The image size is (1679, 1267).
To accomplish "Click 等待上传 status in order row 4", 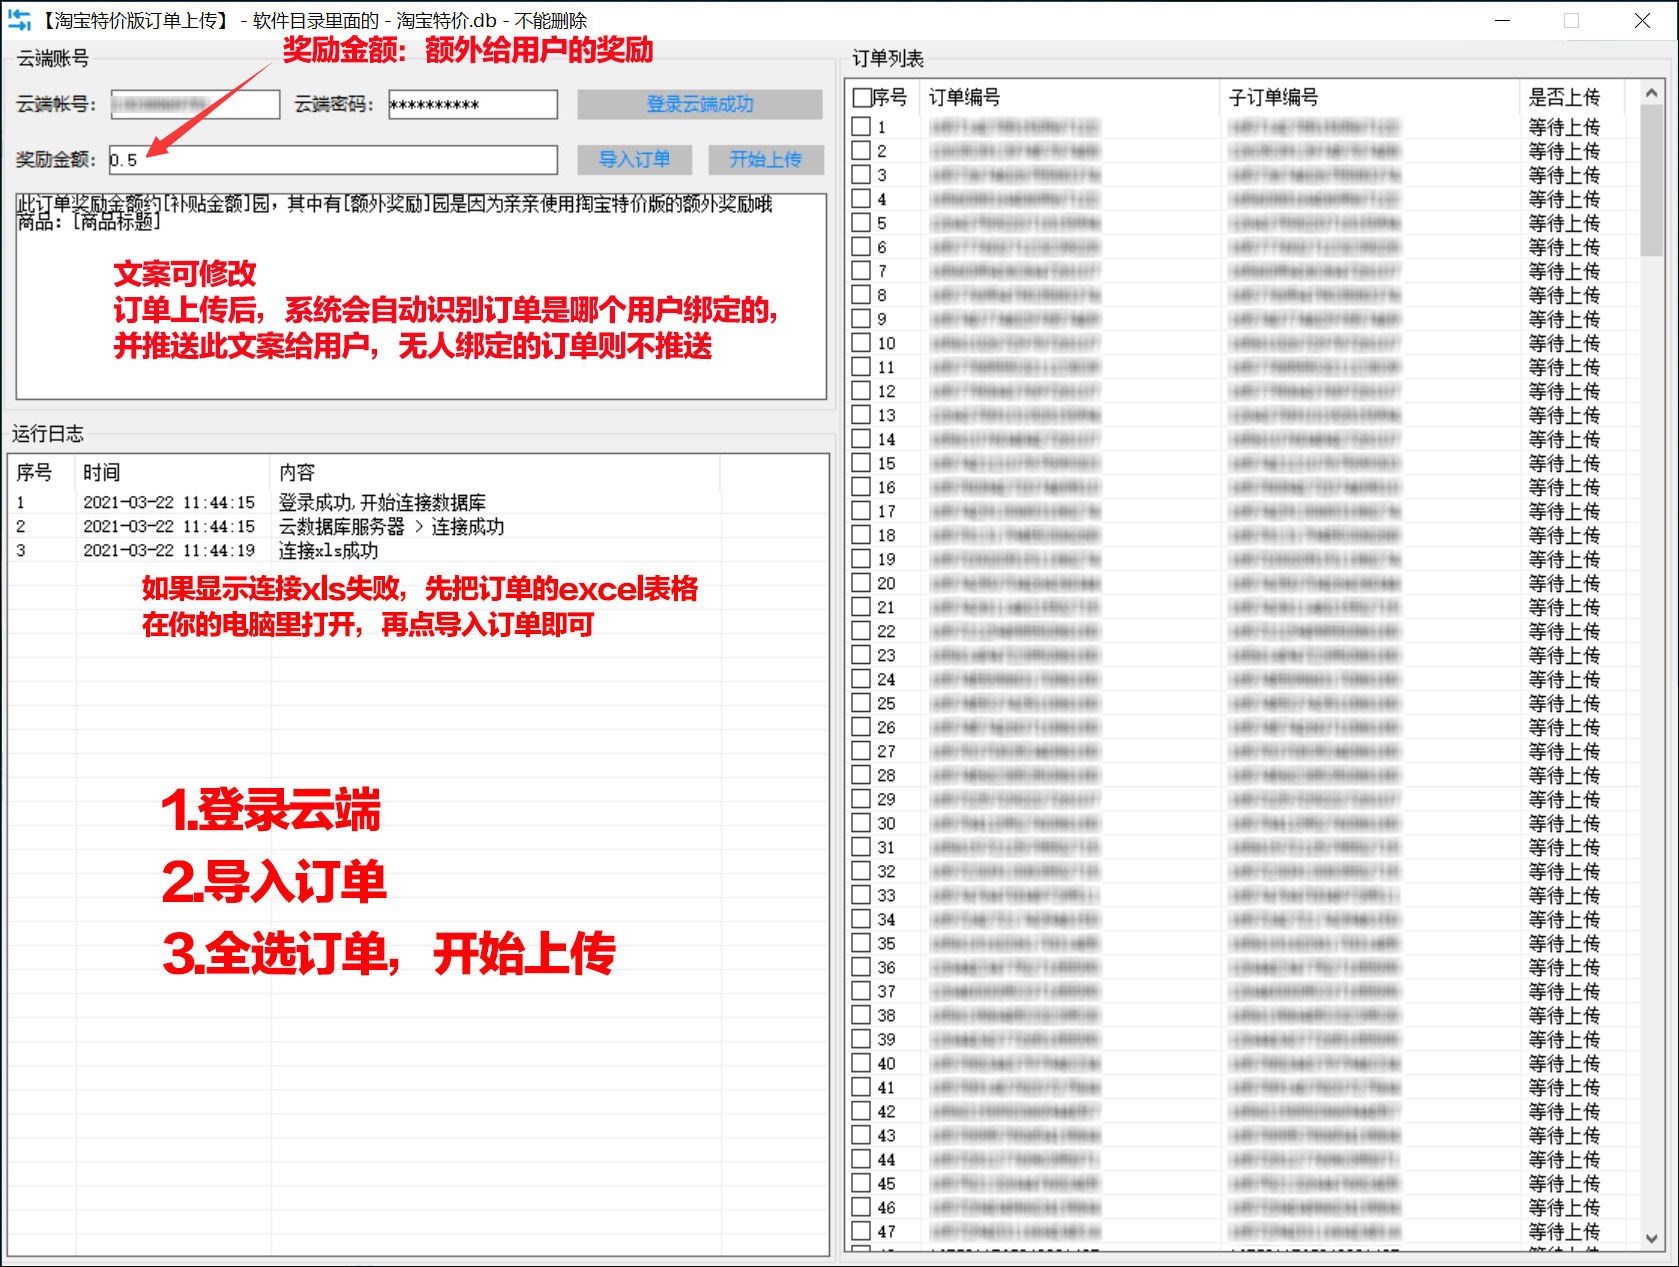I will [x=1564, y=199].
